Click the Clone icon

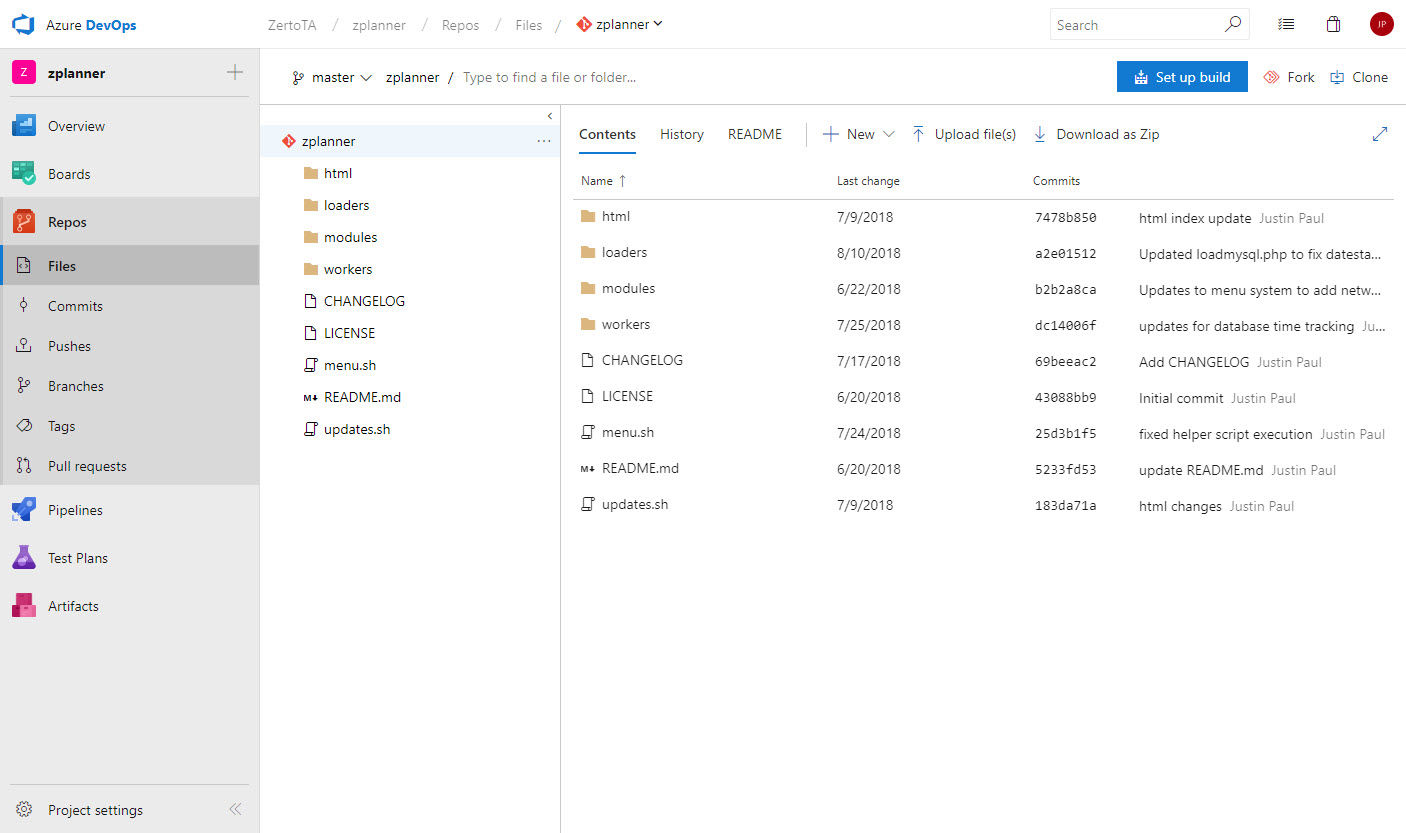pos(1337,77)
